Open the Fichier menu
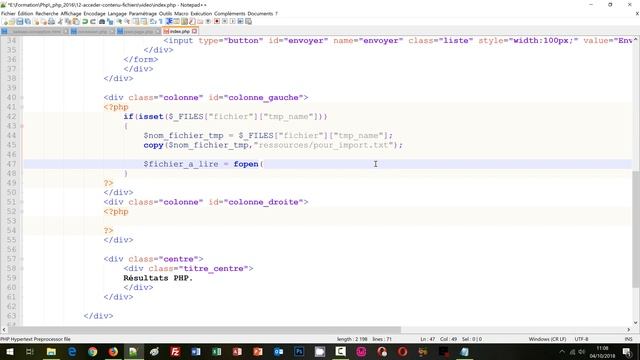This screenshot has height=360, width=640. tap(8, 13)
